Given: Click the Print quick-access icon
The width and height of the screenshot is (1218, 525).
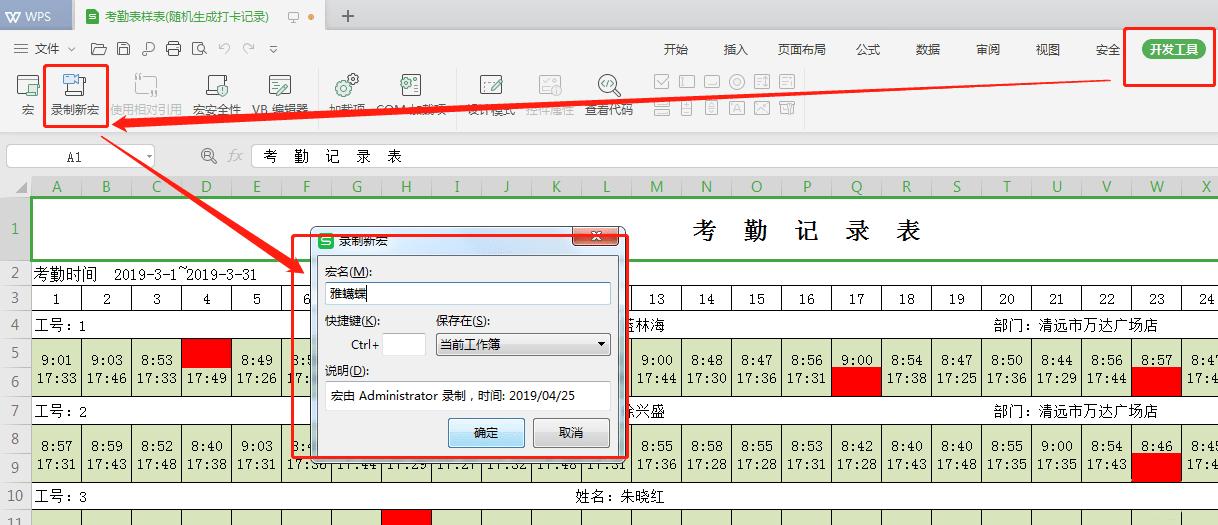Looking at the screenshot, I should (x=173, y=48).
